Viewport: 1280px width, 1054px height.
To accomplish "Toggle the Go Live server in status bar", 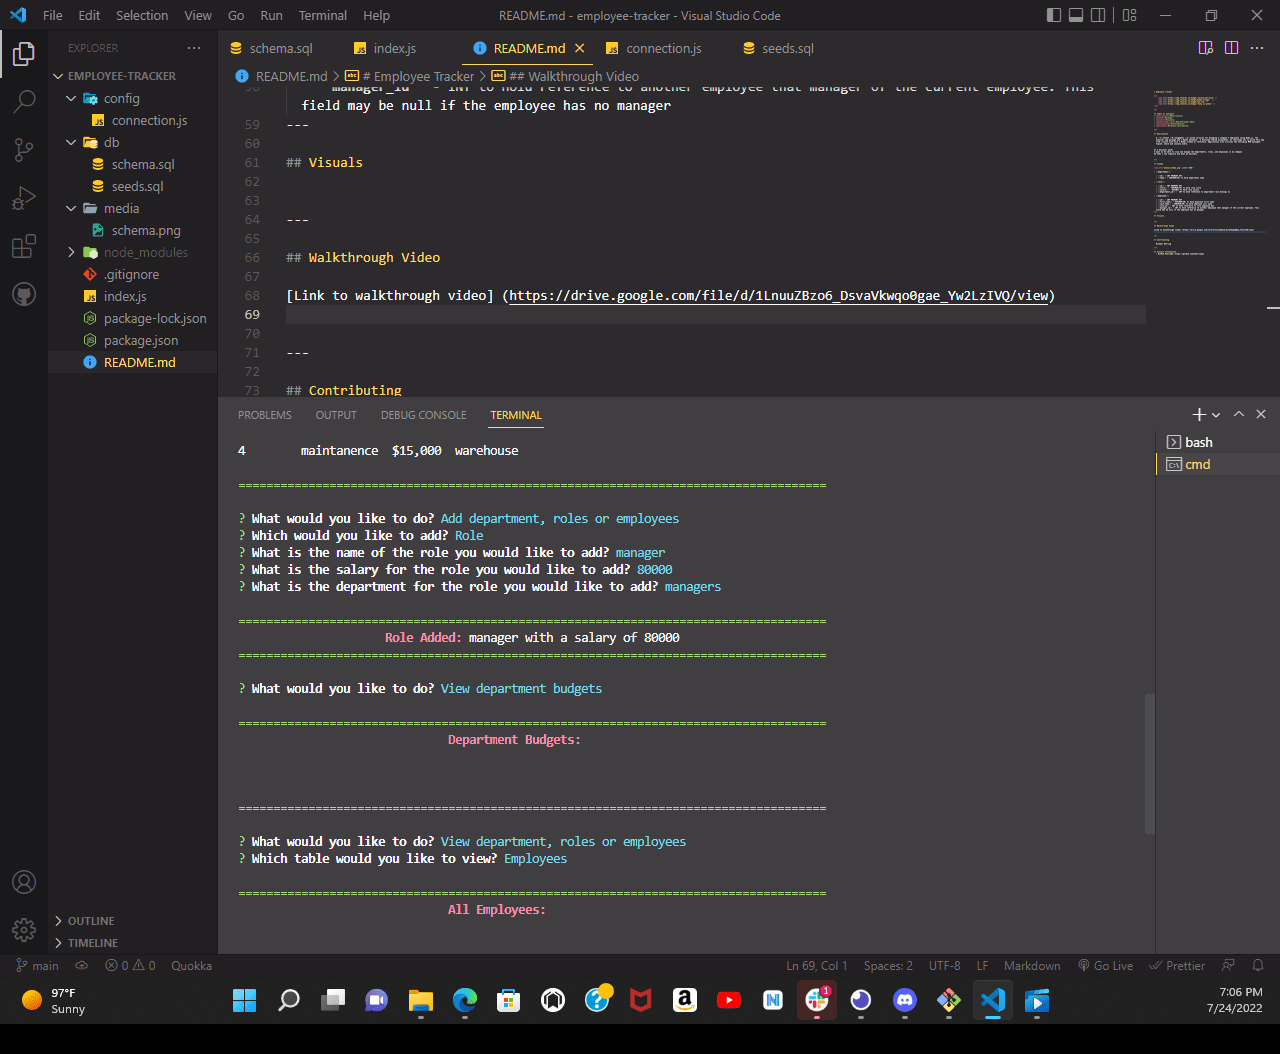I will click(x=1105, y=965).
